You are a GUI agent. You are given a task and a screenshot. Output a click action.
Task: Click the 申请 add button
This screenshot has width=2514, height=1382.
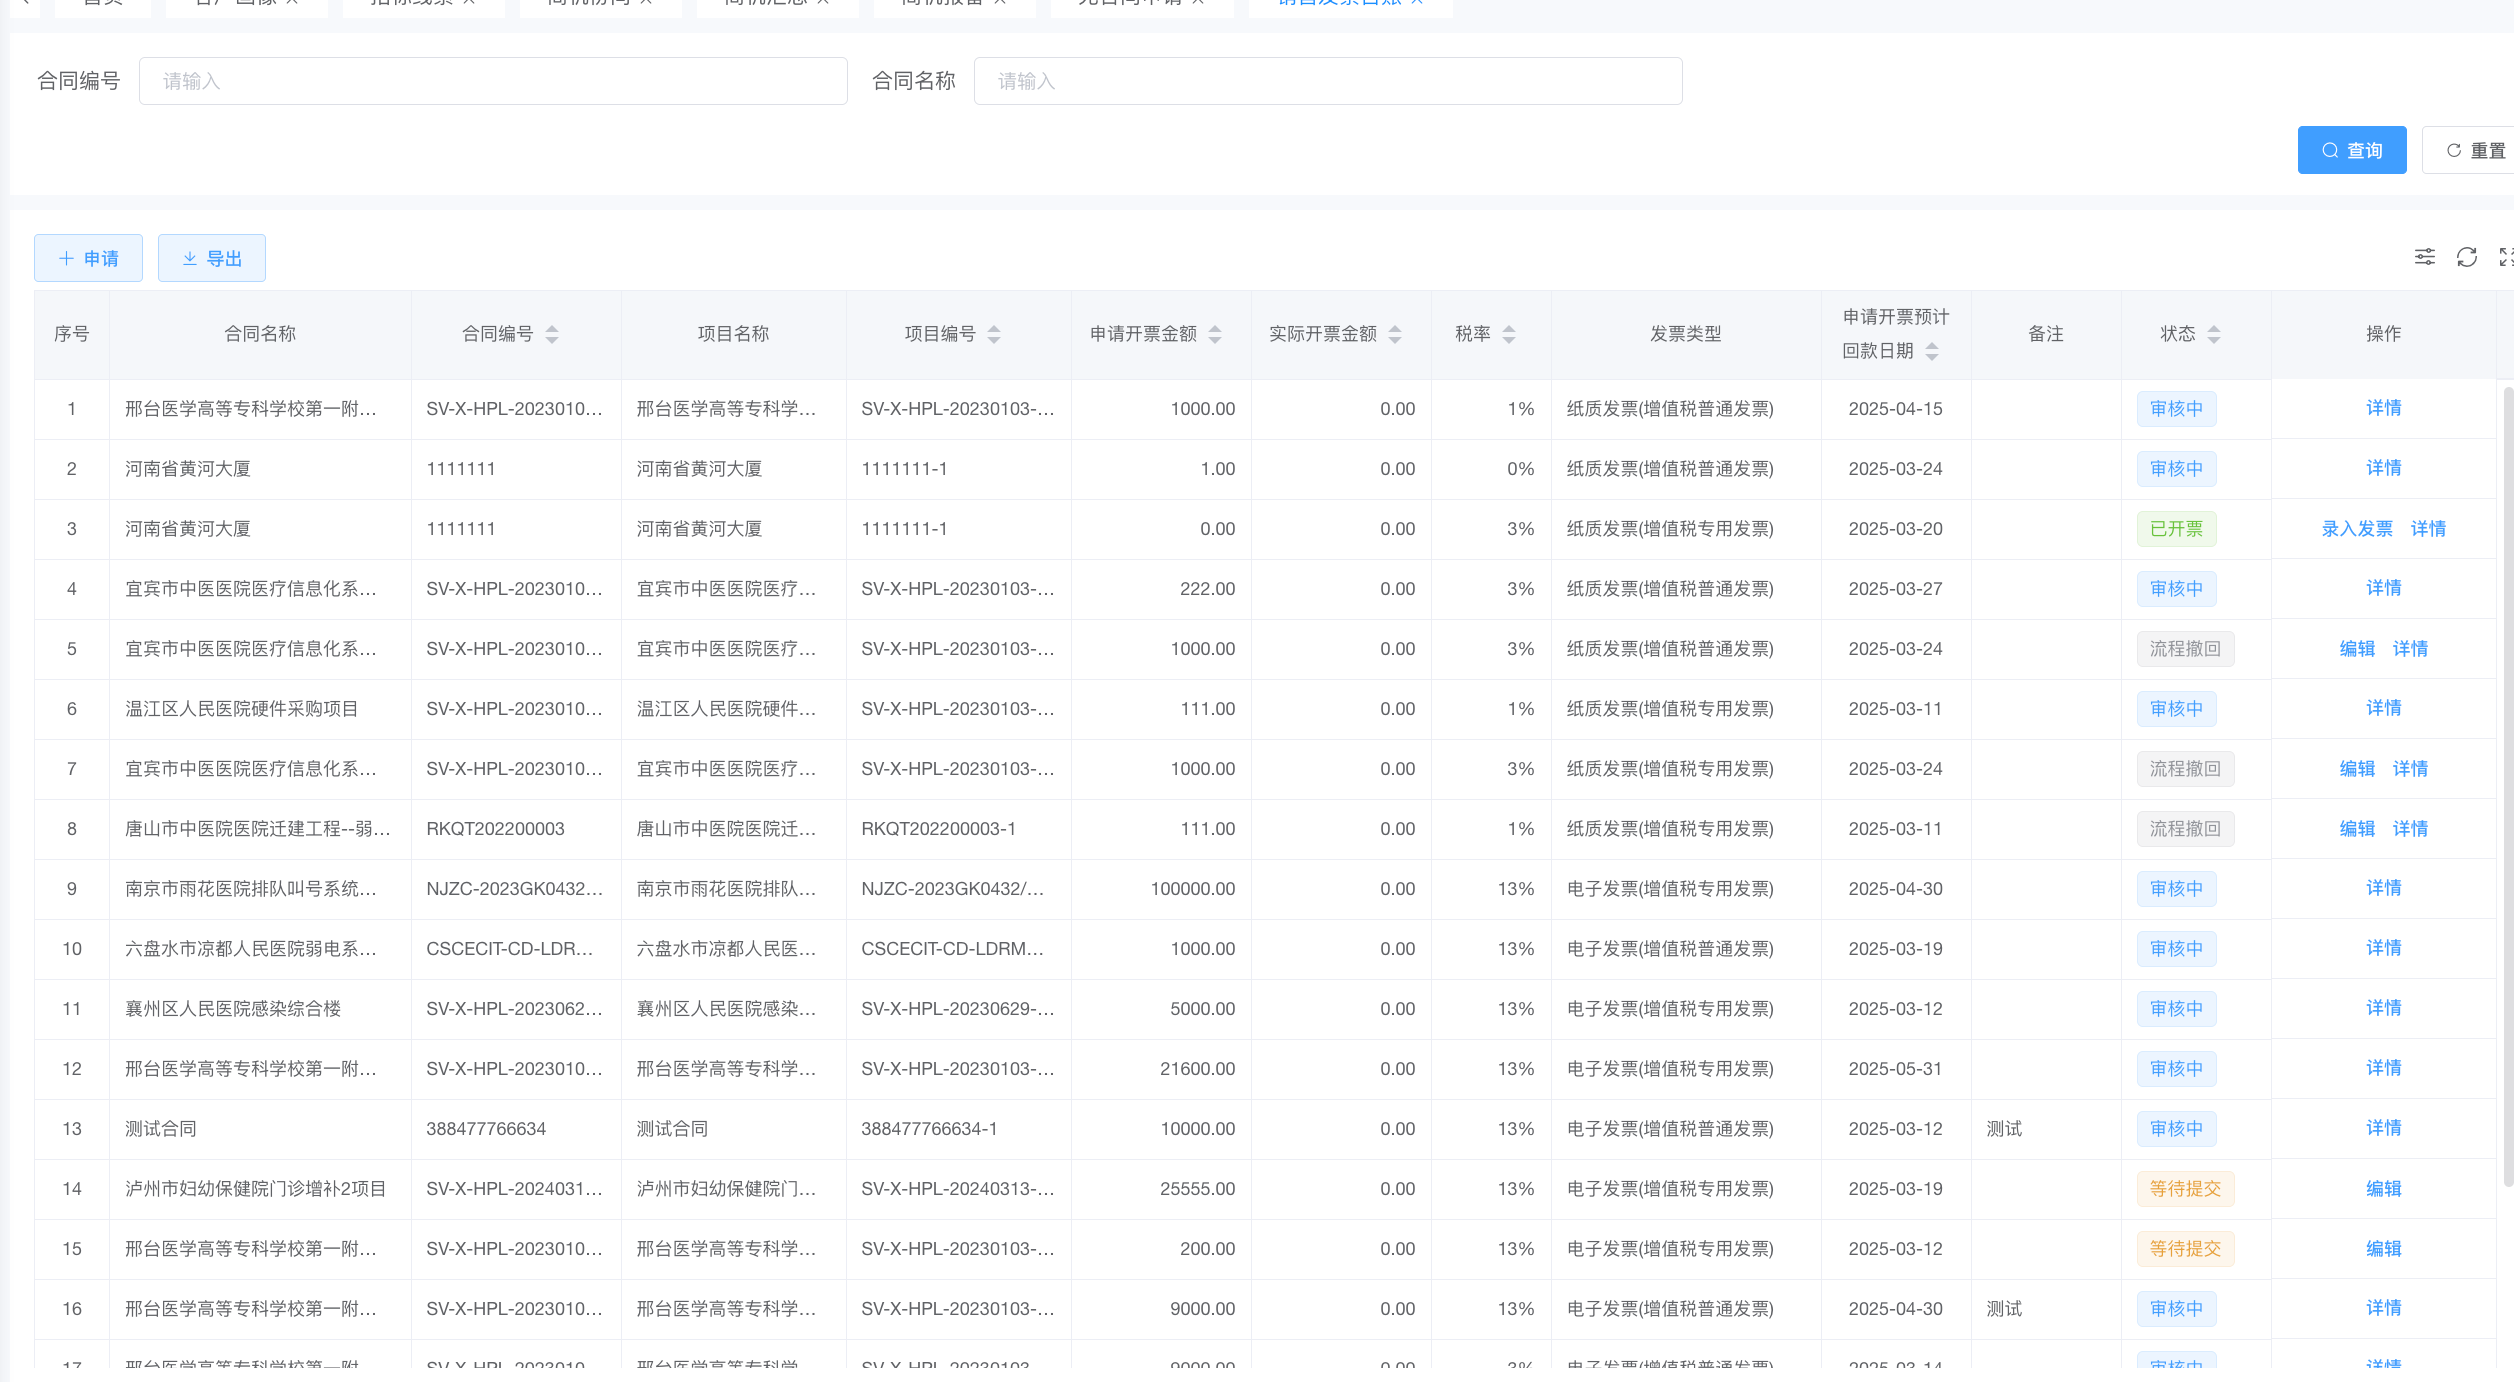click(x=88, y=258)
